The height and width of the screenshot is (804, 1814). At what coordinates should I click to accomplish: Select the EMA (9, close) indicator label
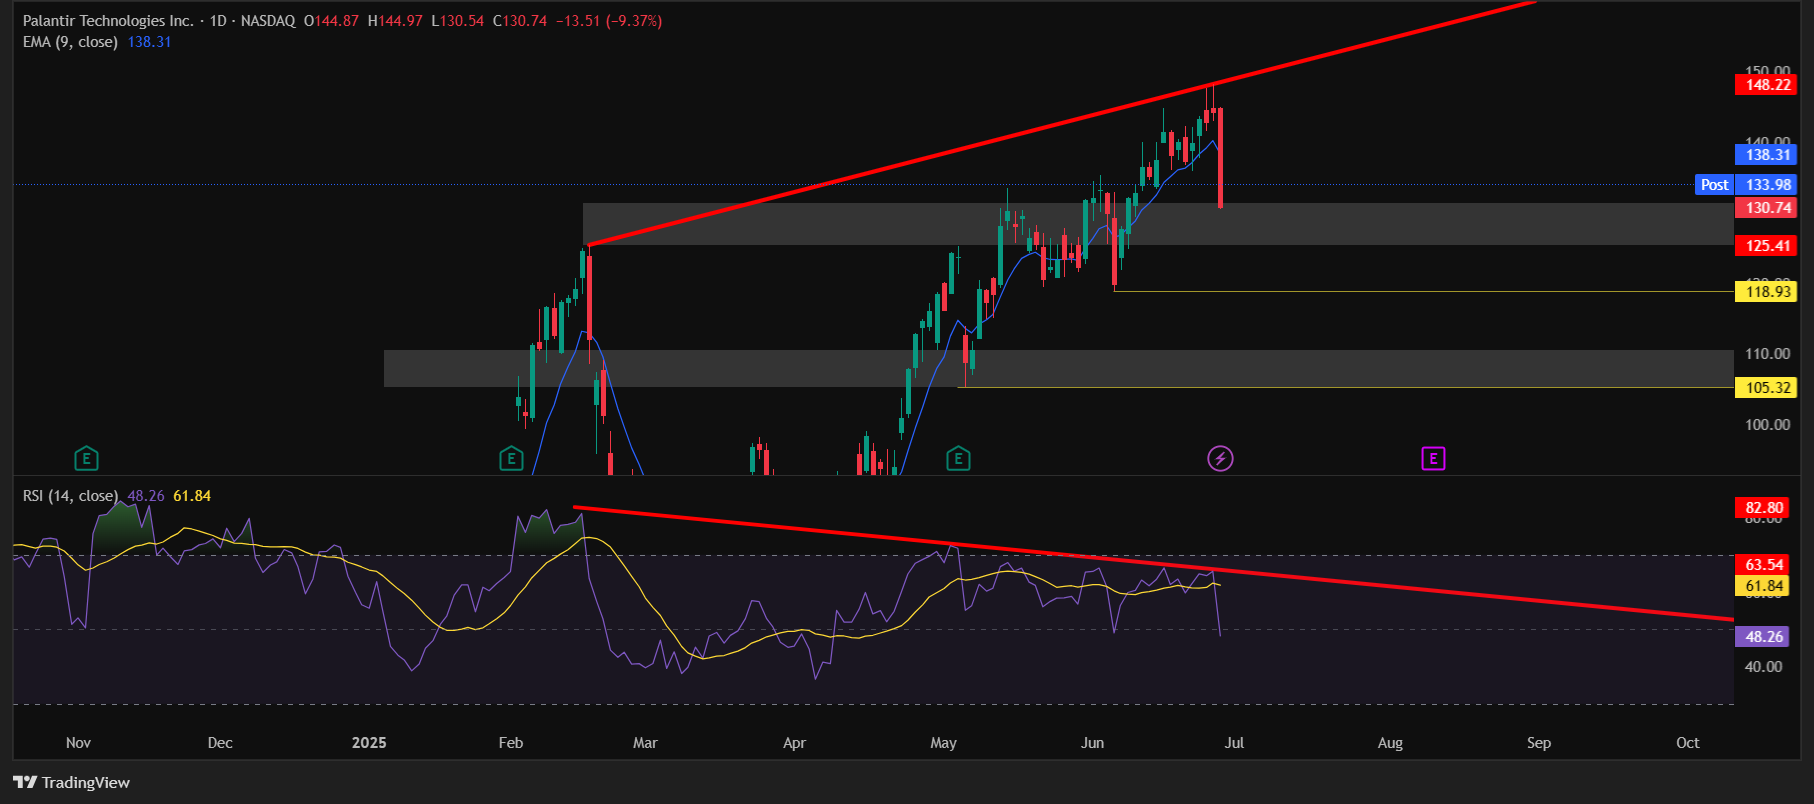click(70, 42)
